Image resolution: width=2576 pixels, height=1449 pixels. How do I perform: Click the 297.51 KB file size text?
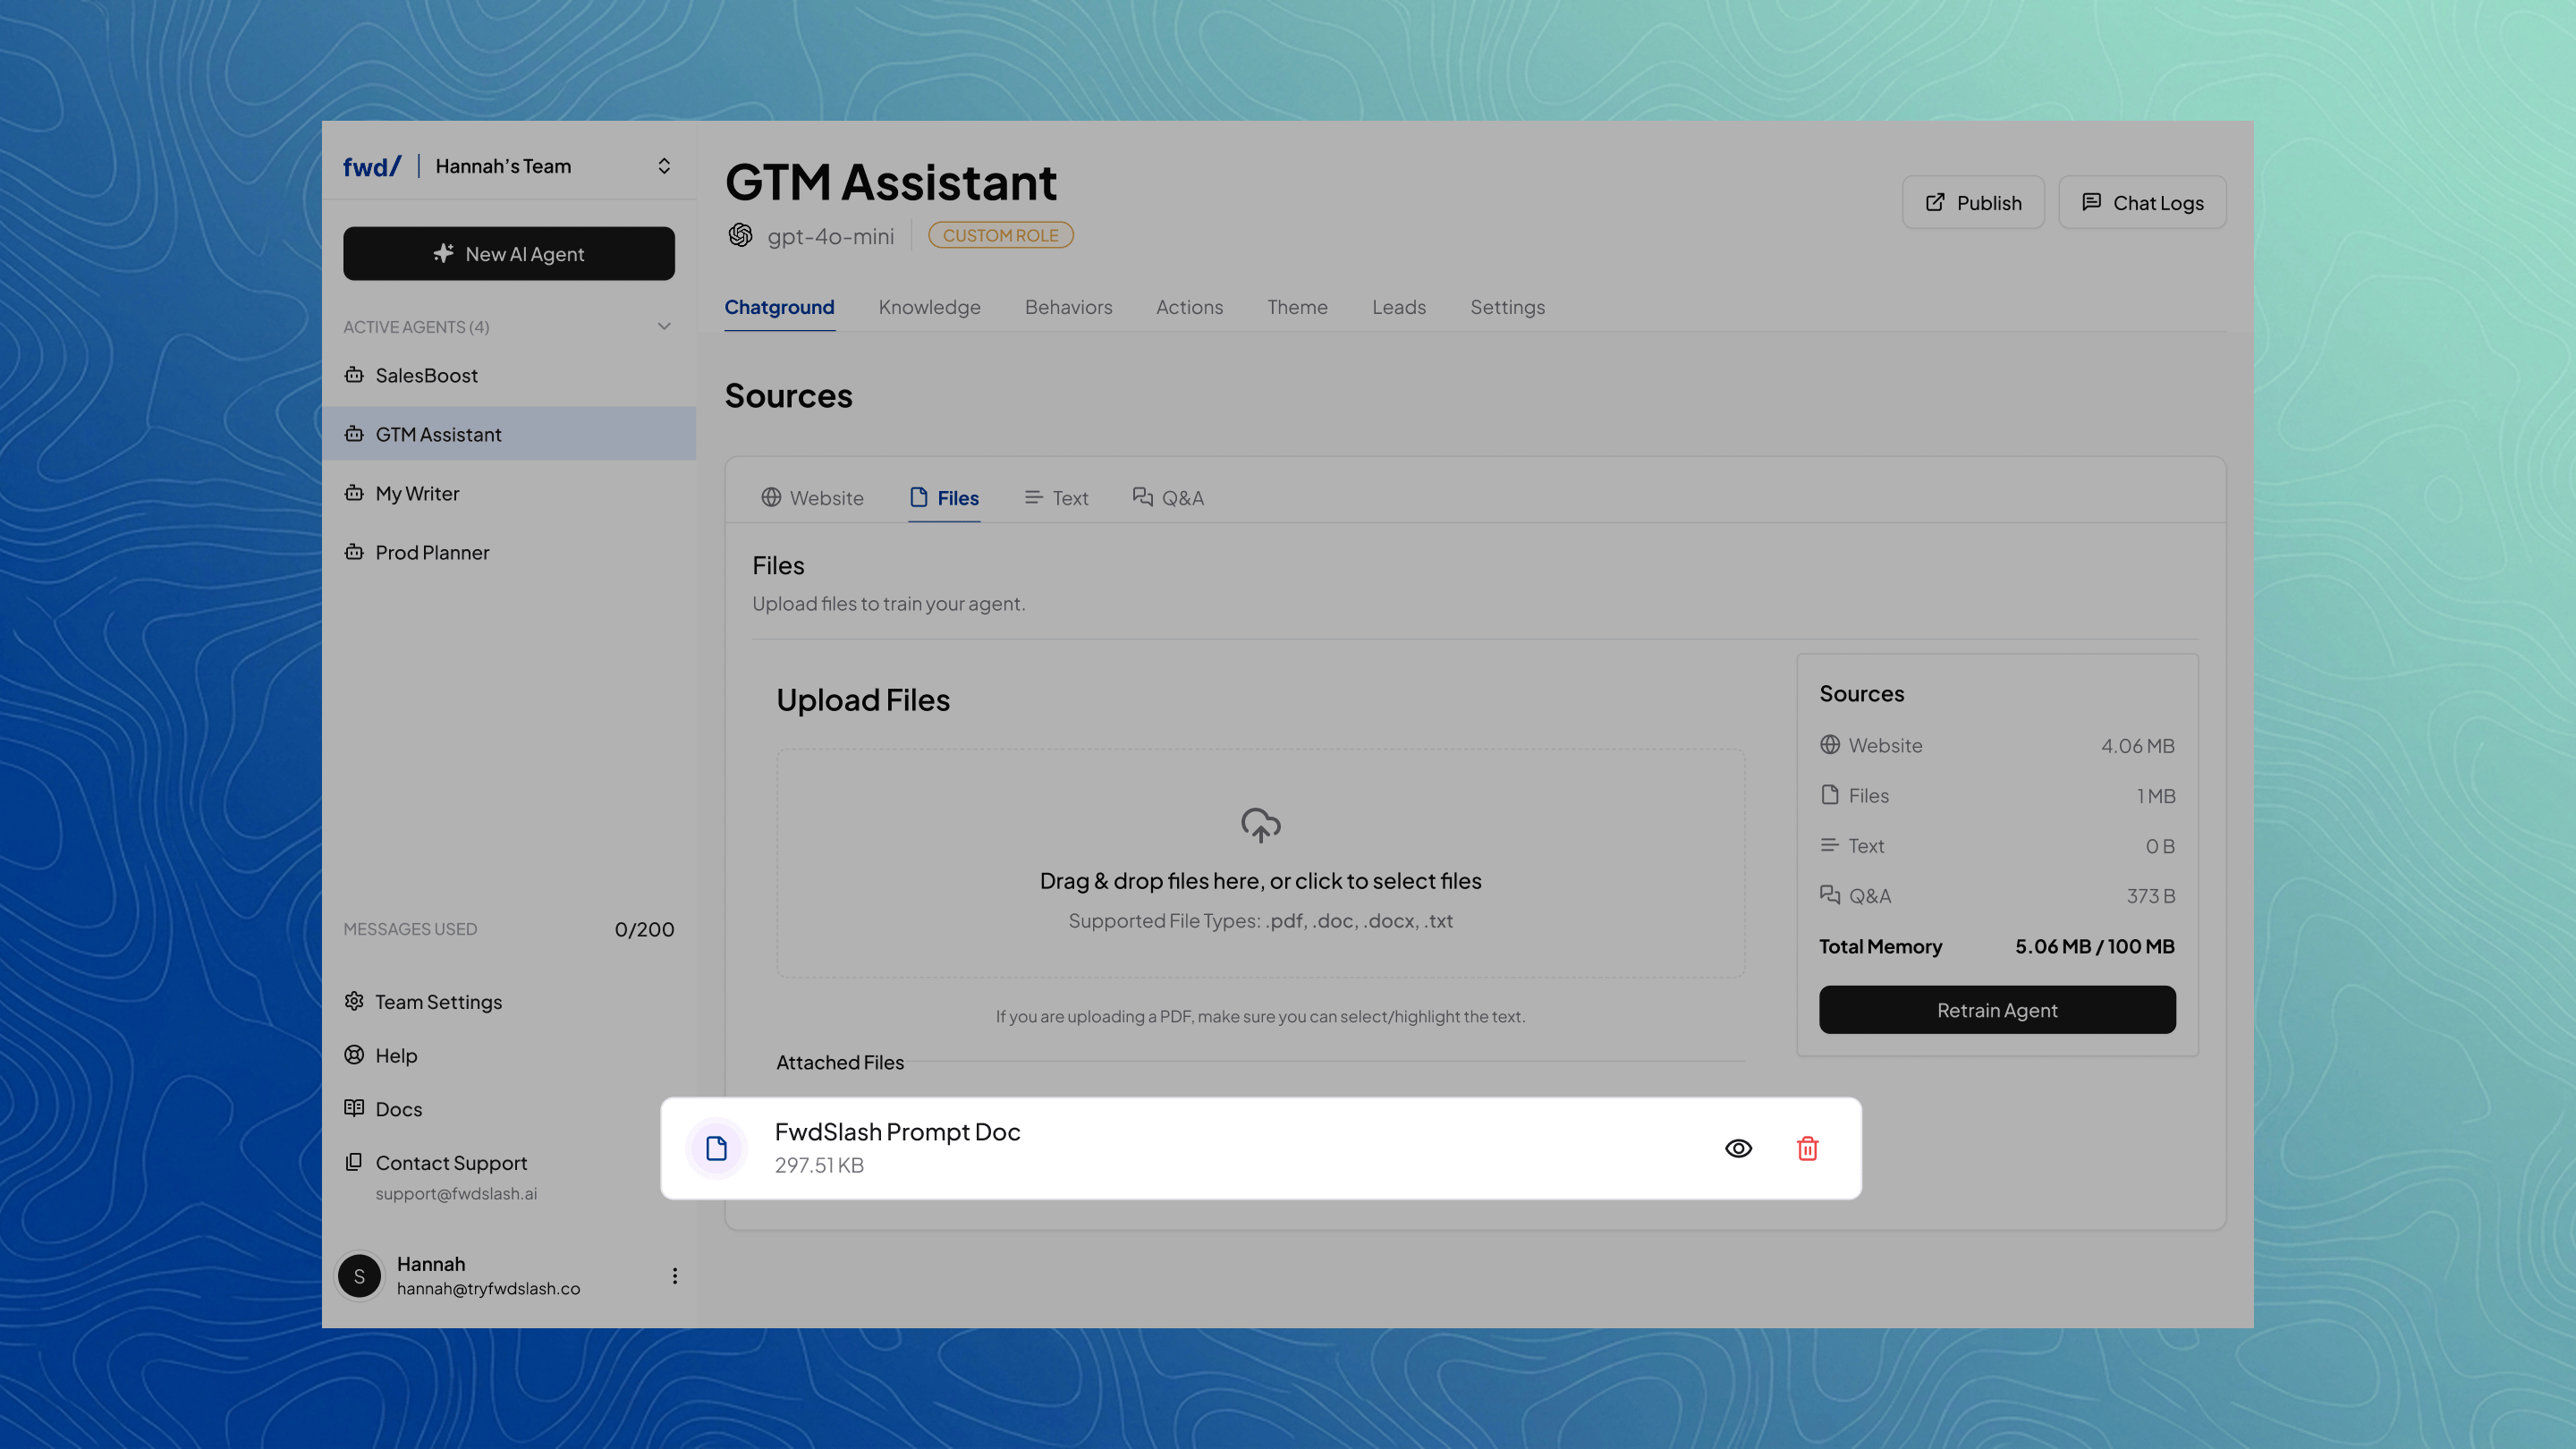(x=819, y=1165)
